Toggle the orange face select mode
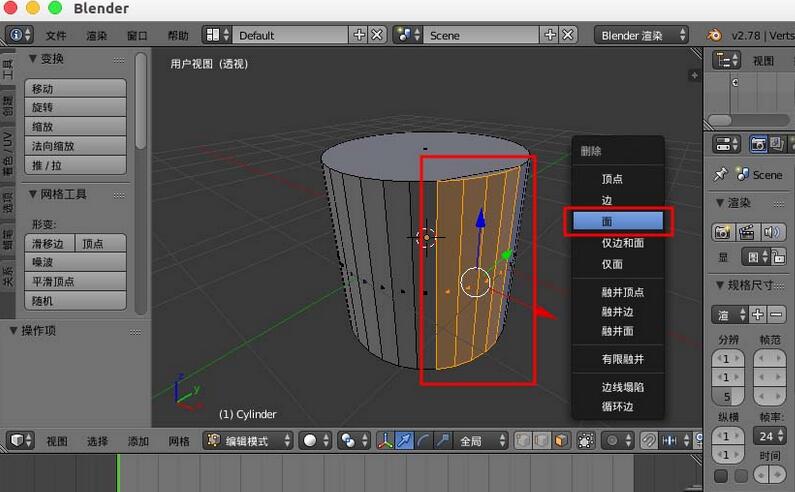The width and height of the screenshot is (795, 492). coord(560,440)
